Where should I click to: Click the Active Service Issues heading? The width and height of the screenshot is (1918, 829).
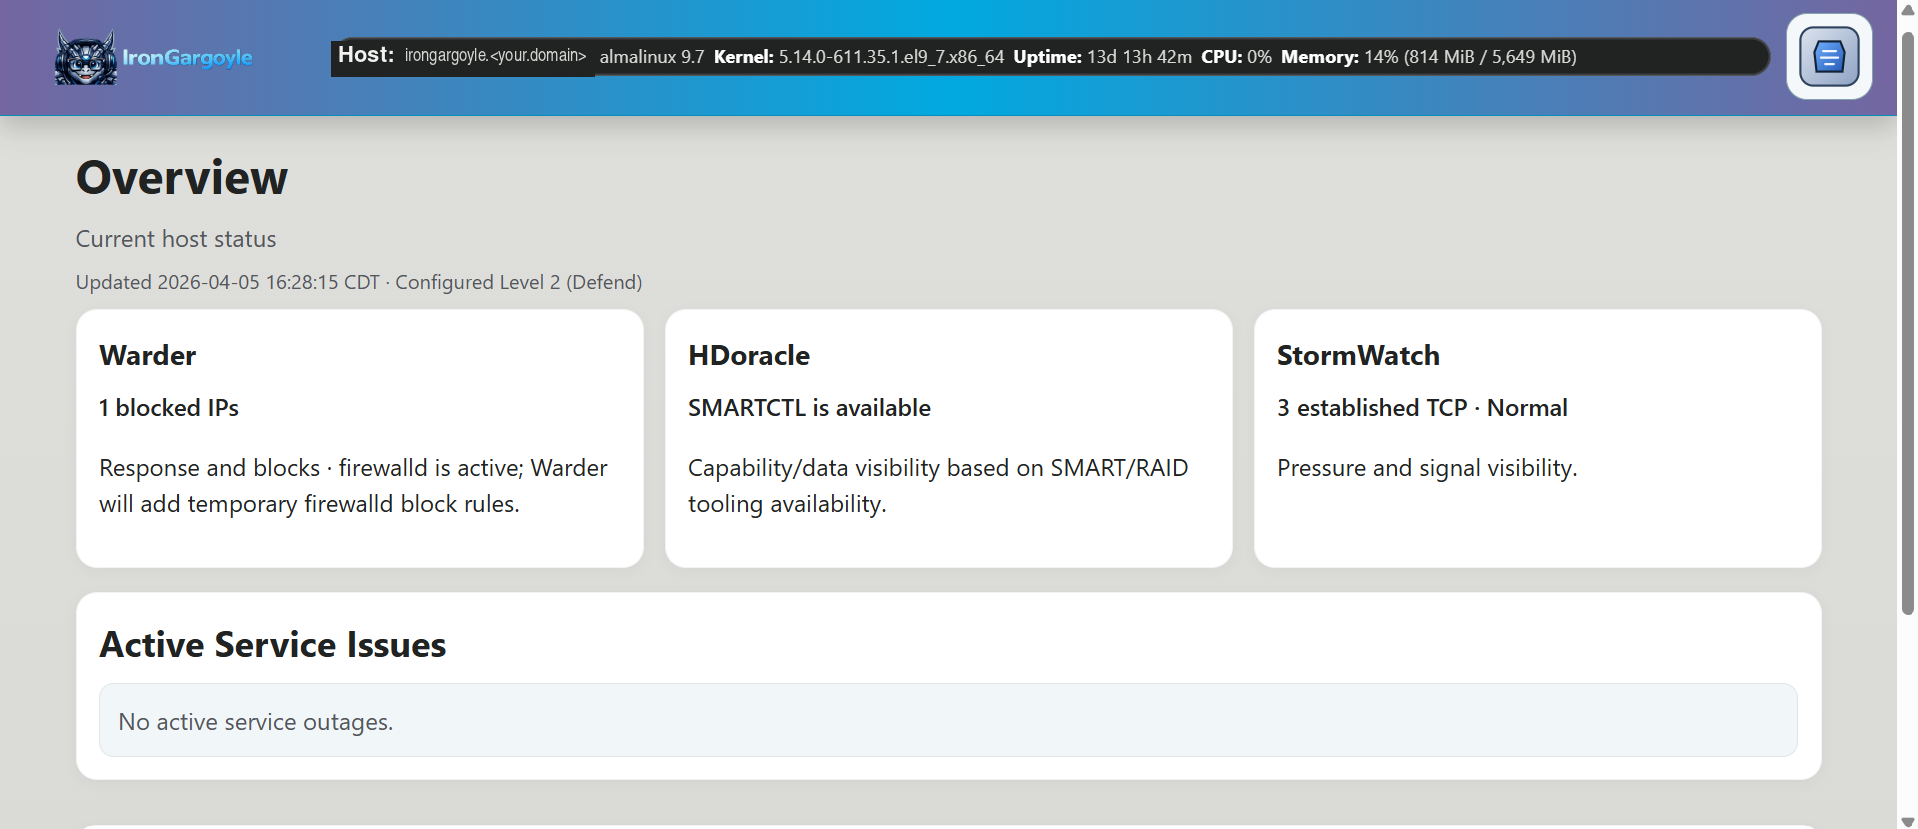tap(272, 645)
